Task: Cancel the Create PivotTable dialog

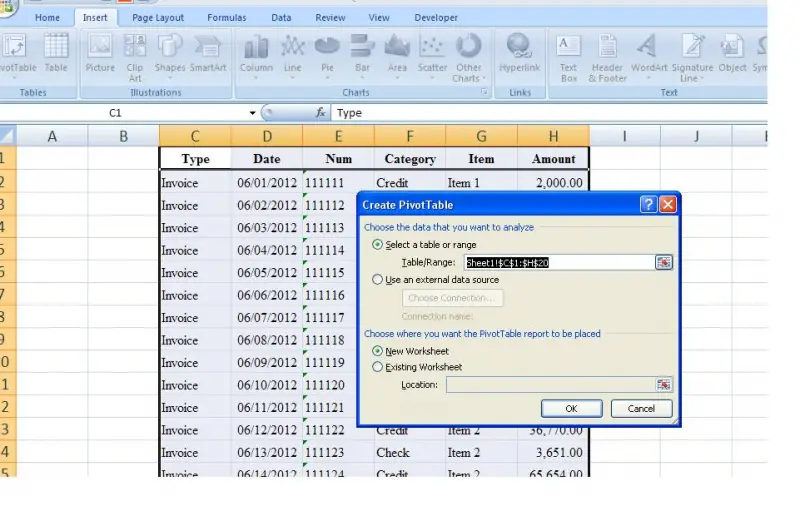Action: tap(641, 409)
